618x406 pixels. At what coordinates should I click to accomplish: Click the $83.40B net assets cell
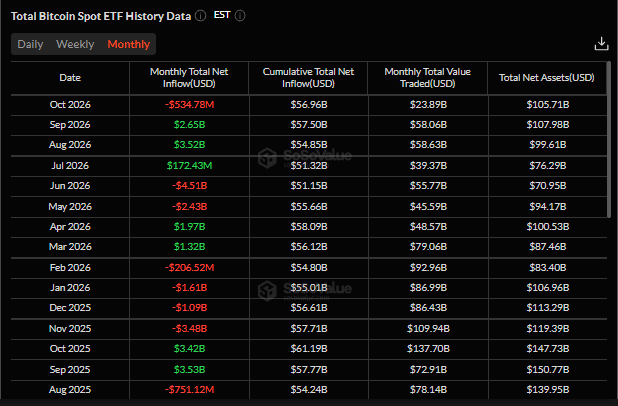click(548, 268)
